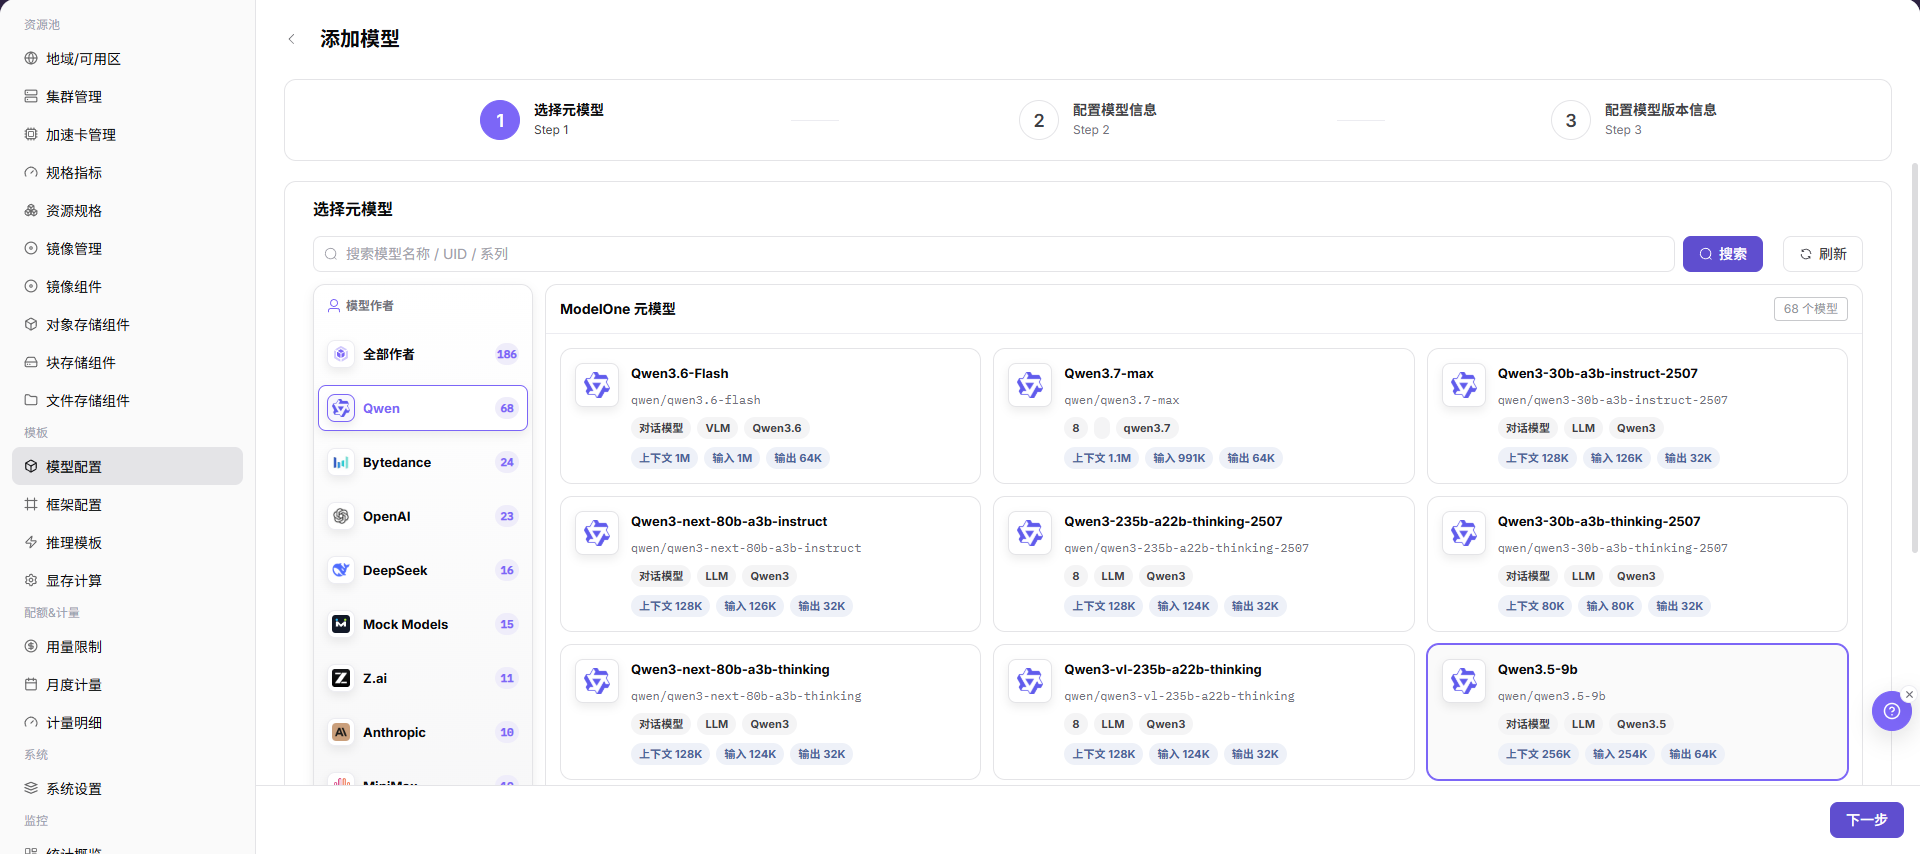Click the 'VLM' tag on Qwen3.6-Flash
This screenshot has width=1920, height=854.
(718, 428)
